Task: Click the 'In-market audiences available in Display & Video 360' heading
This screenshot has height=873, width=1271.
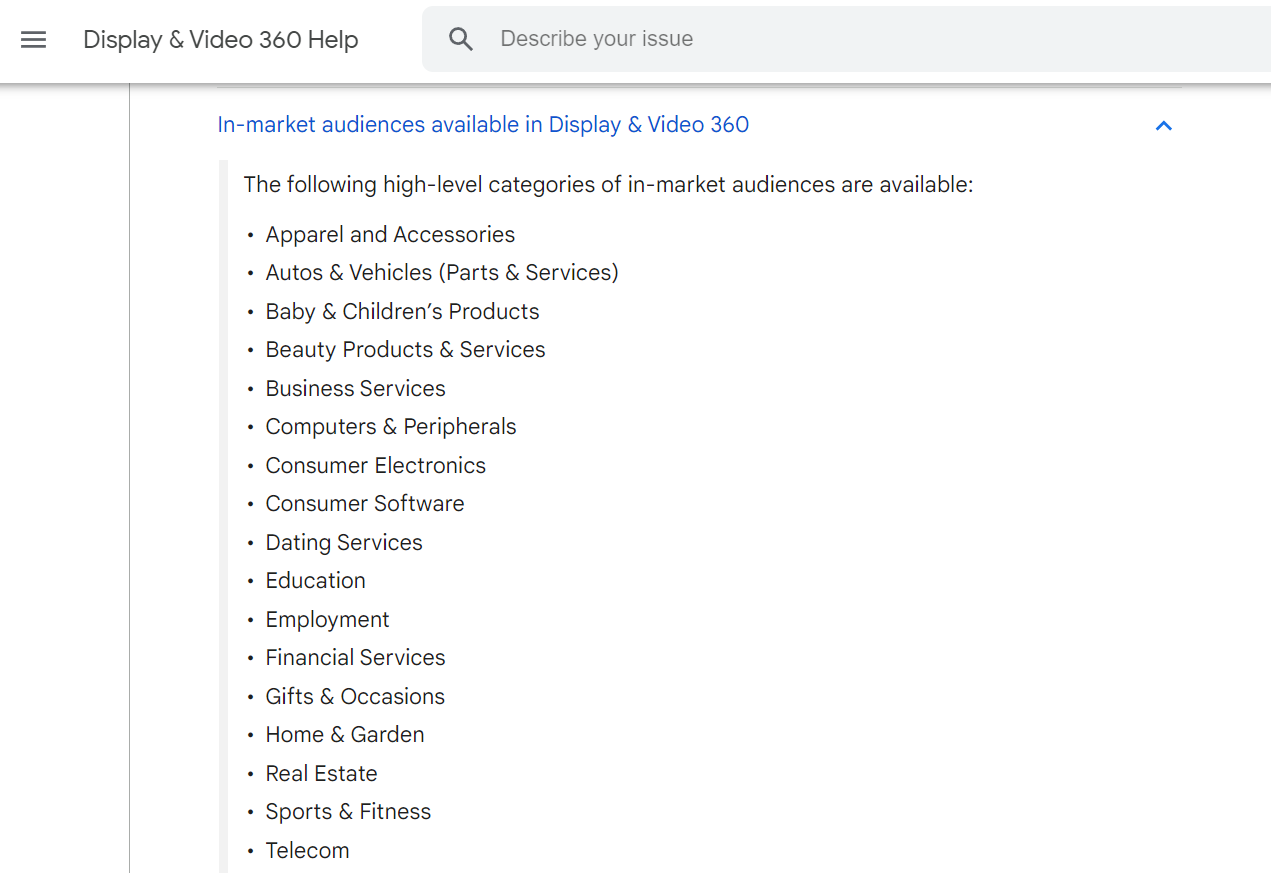Action: coord(483,125)
